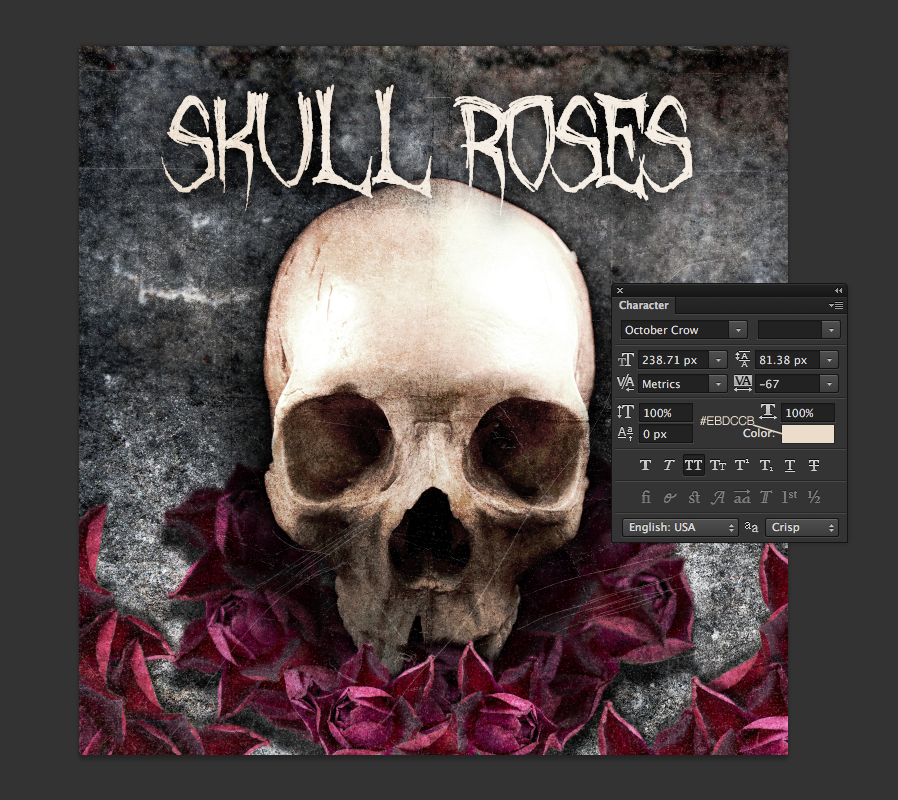The height and width of the screenshot is (800, 898).
Task: Collapse the Character panel to icons
Action: pos(838,289)
